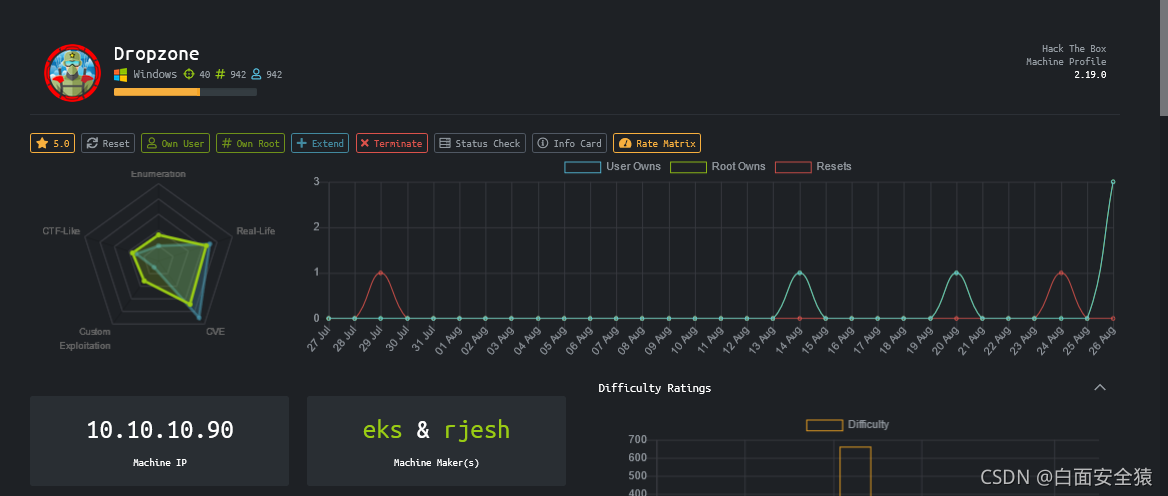The height and width of the screenshot is (496, 1168).
Task: Toggle User Owns legend series
Action: point(612,167)
